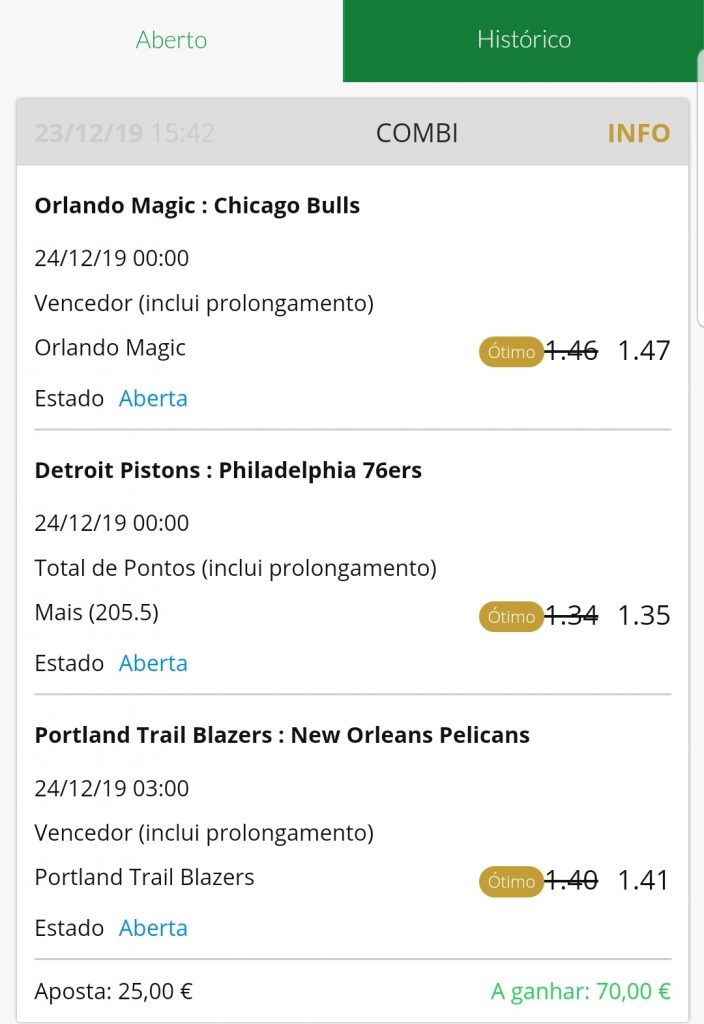The height and width of the screenshot is (1024, 704).
Task: Select the Mais (205.5) selection
Action: coord(97,613)
